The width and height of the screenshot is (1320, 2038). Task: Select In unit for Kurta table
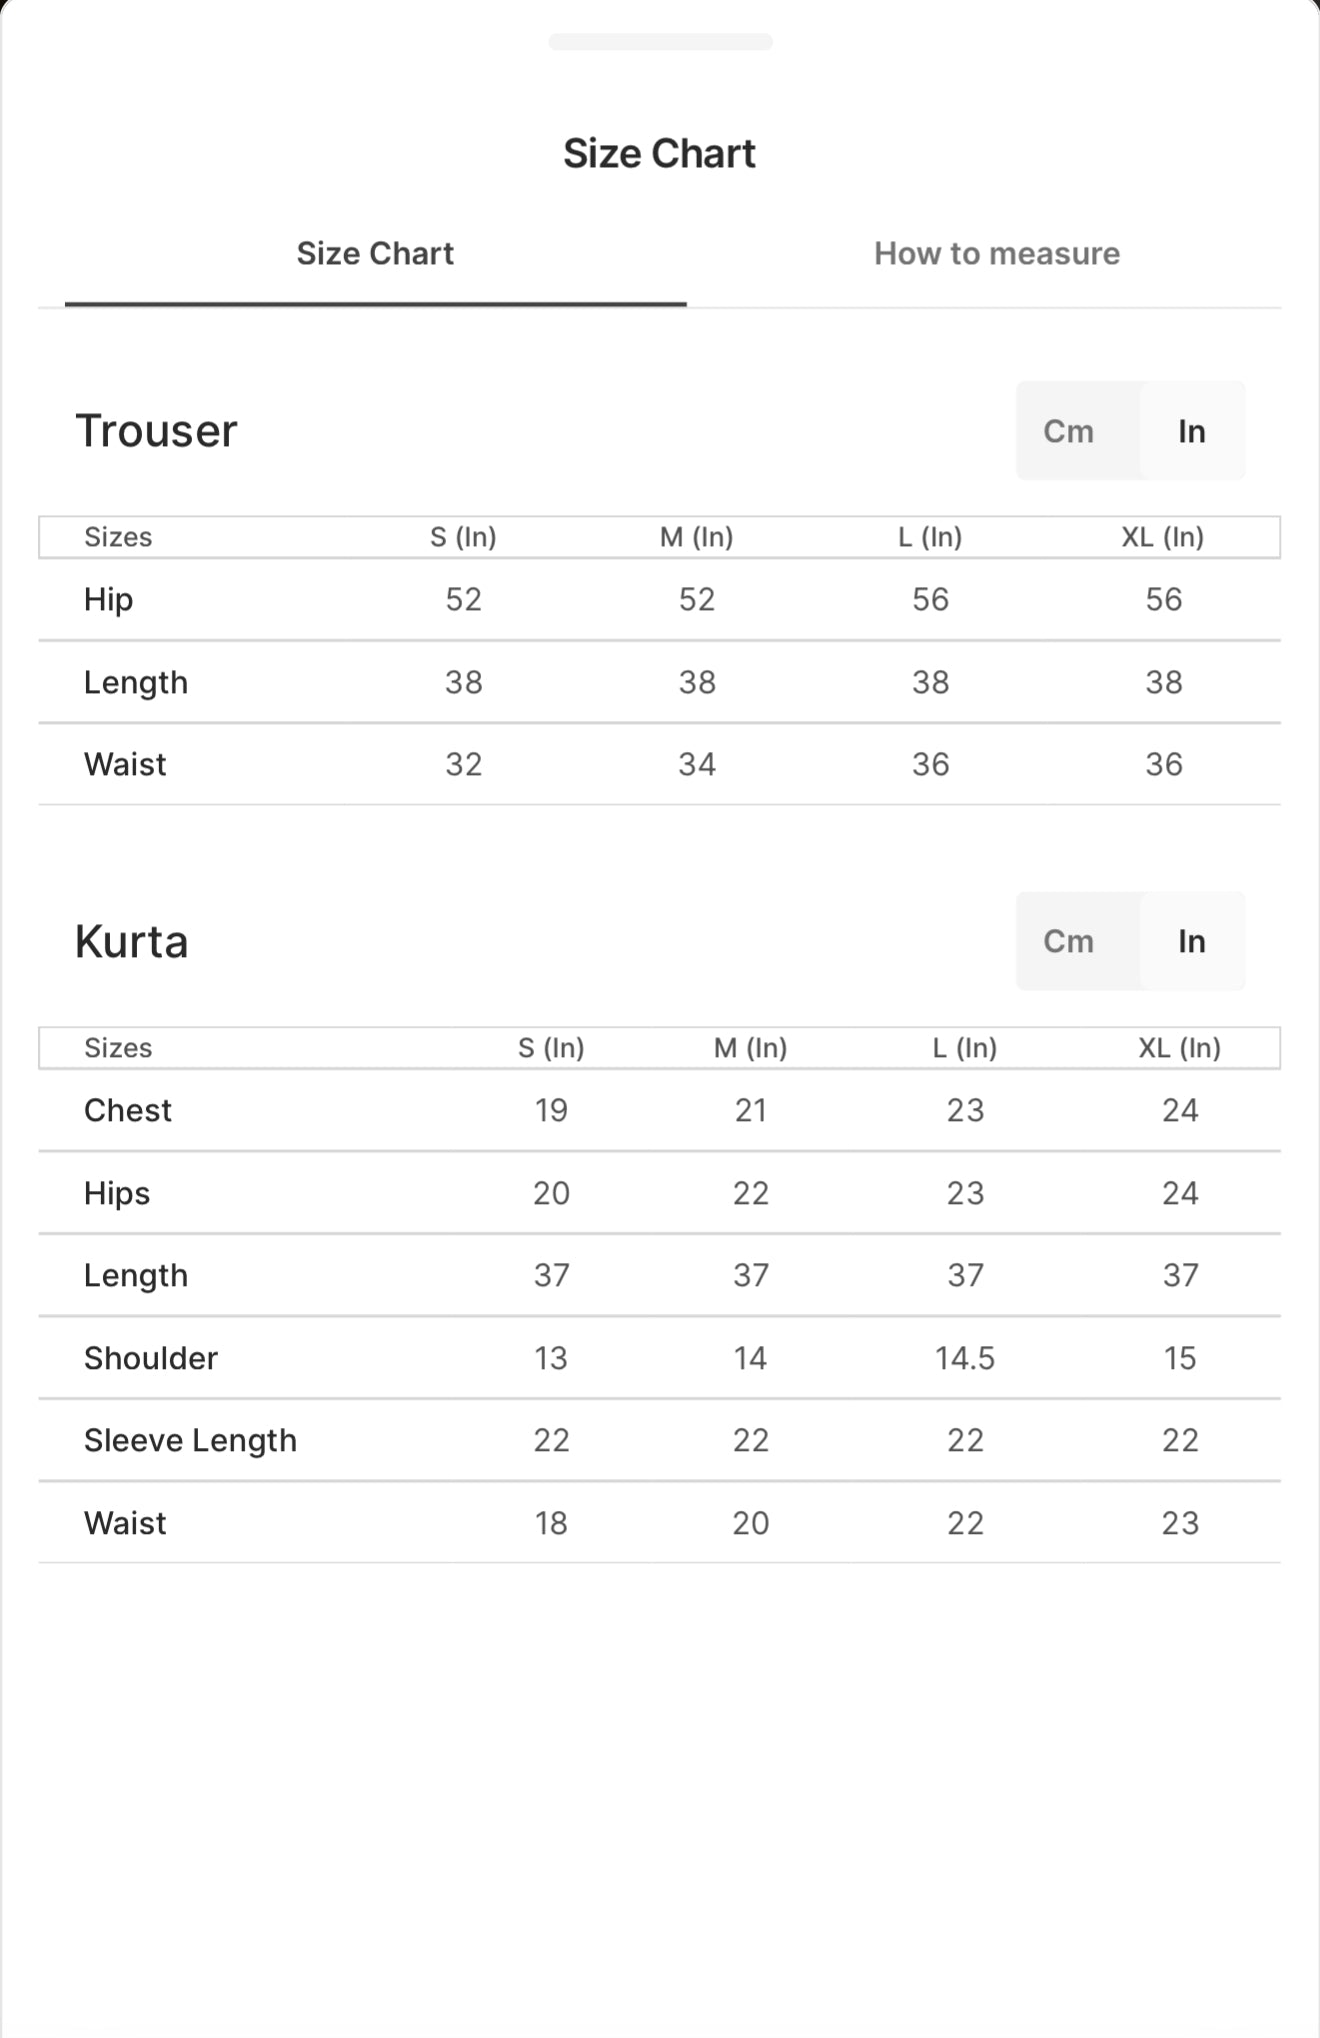[x=1191, y=941]
